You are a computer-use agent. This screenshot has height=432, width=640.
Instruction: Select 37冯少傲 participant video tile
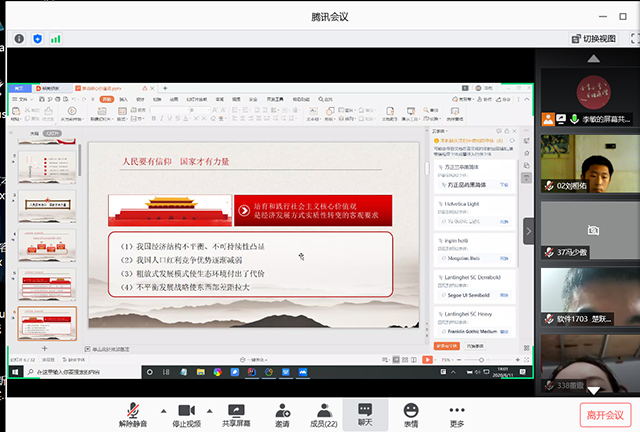[x=586, y=231]
